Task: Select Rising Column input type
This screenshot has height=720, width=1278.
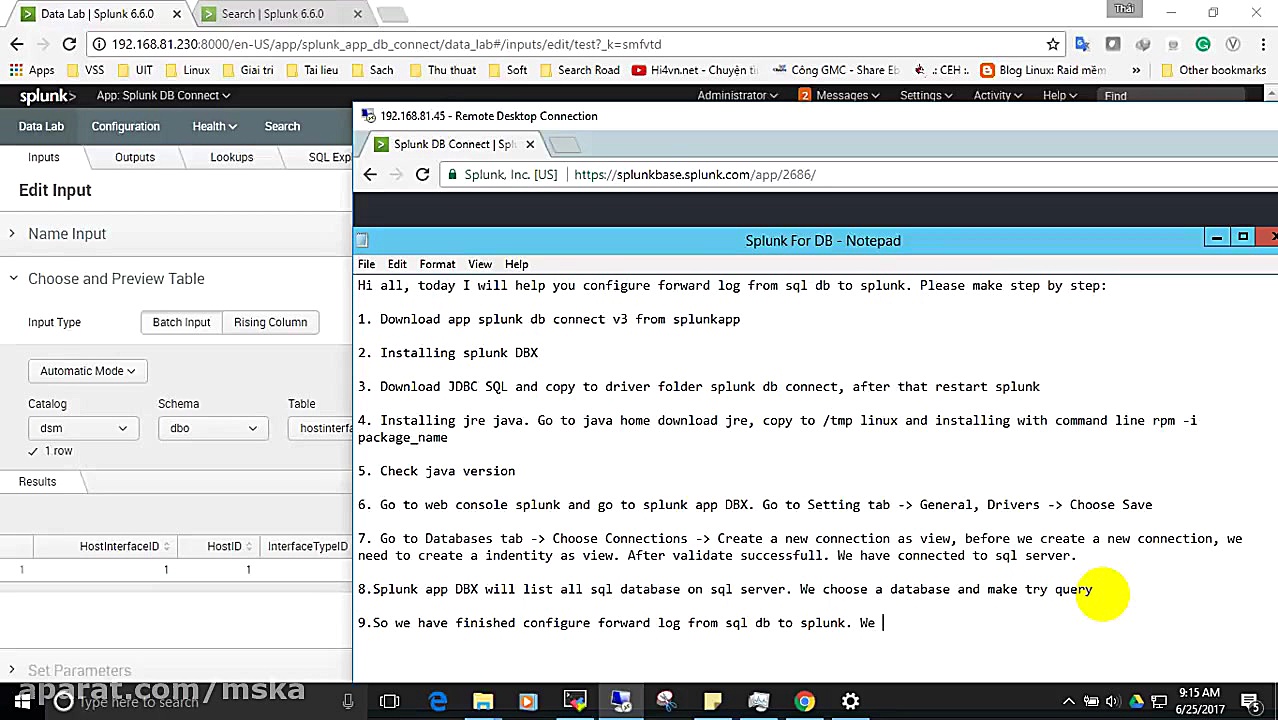Action: pos(270,322)
